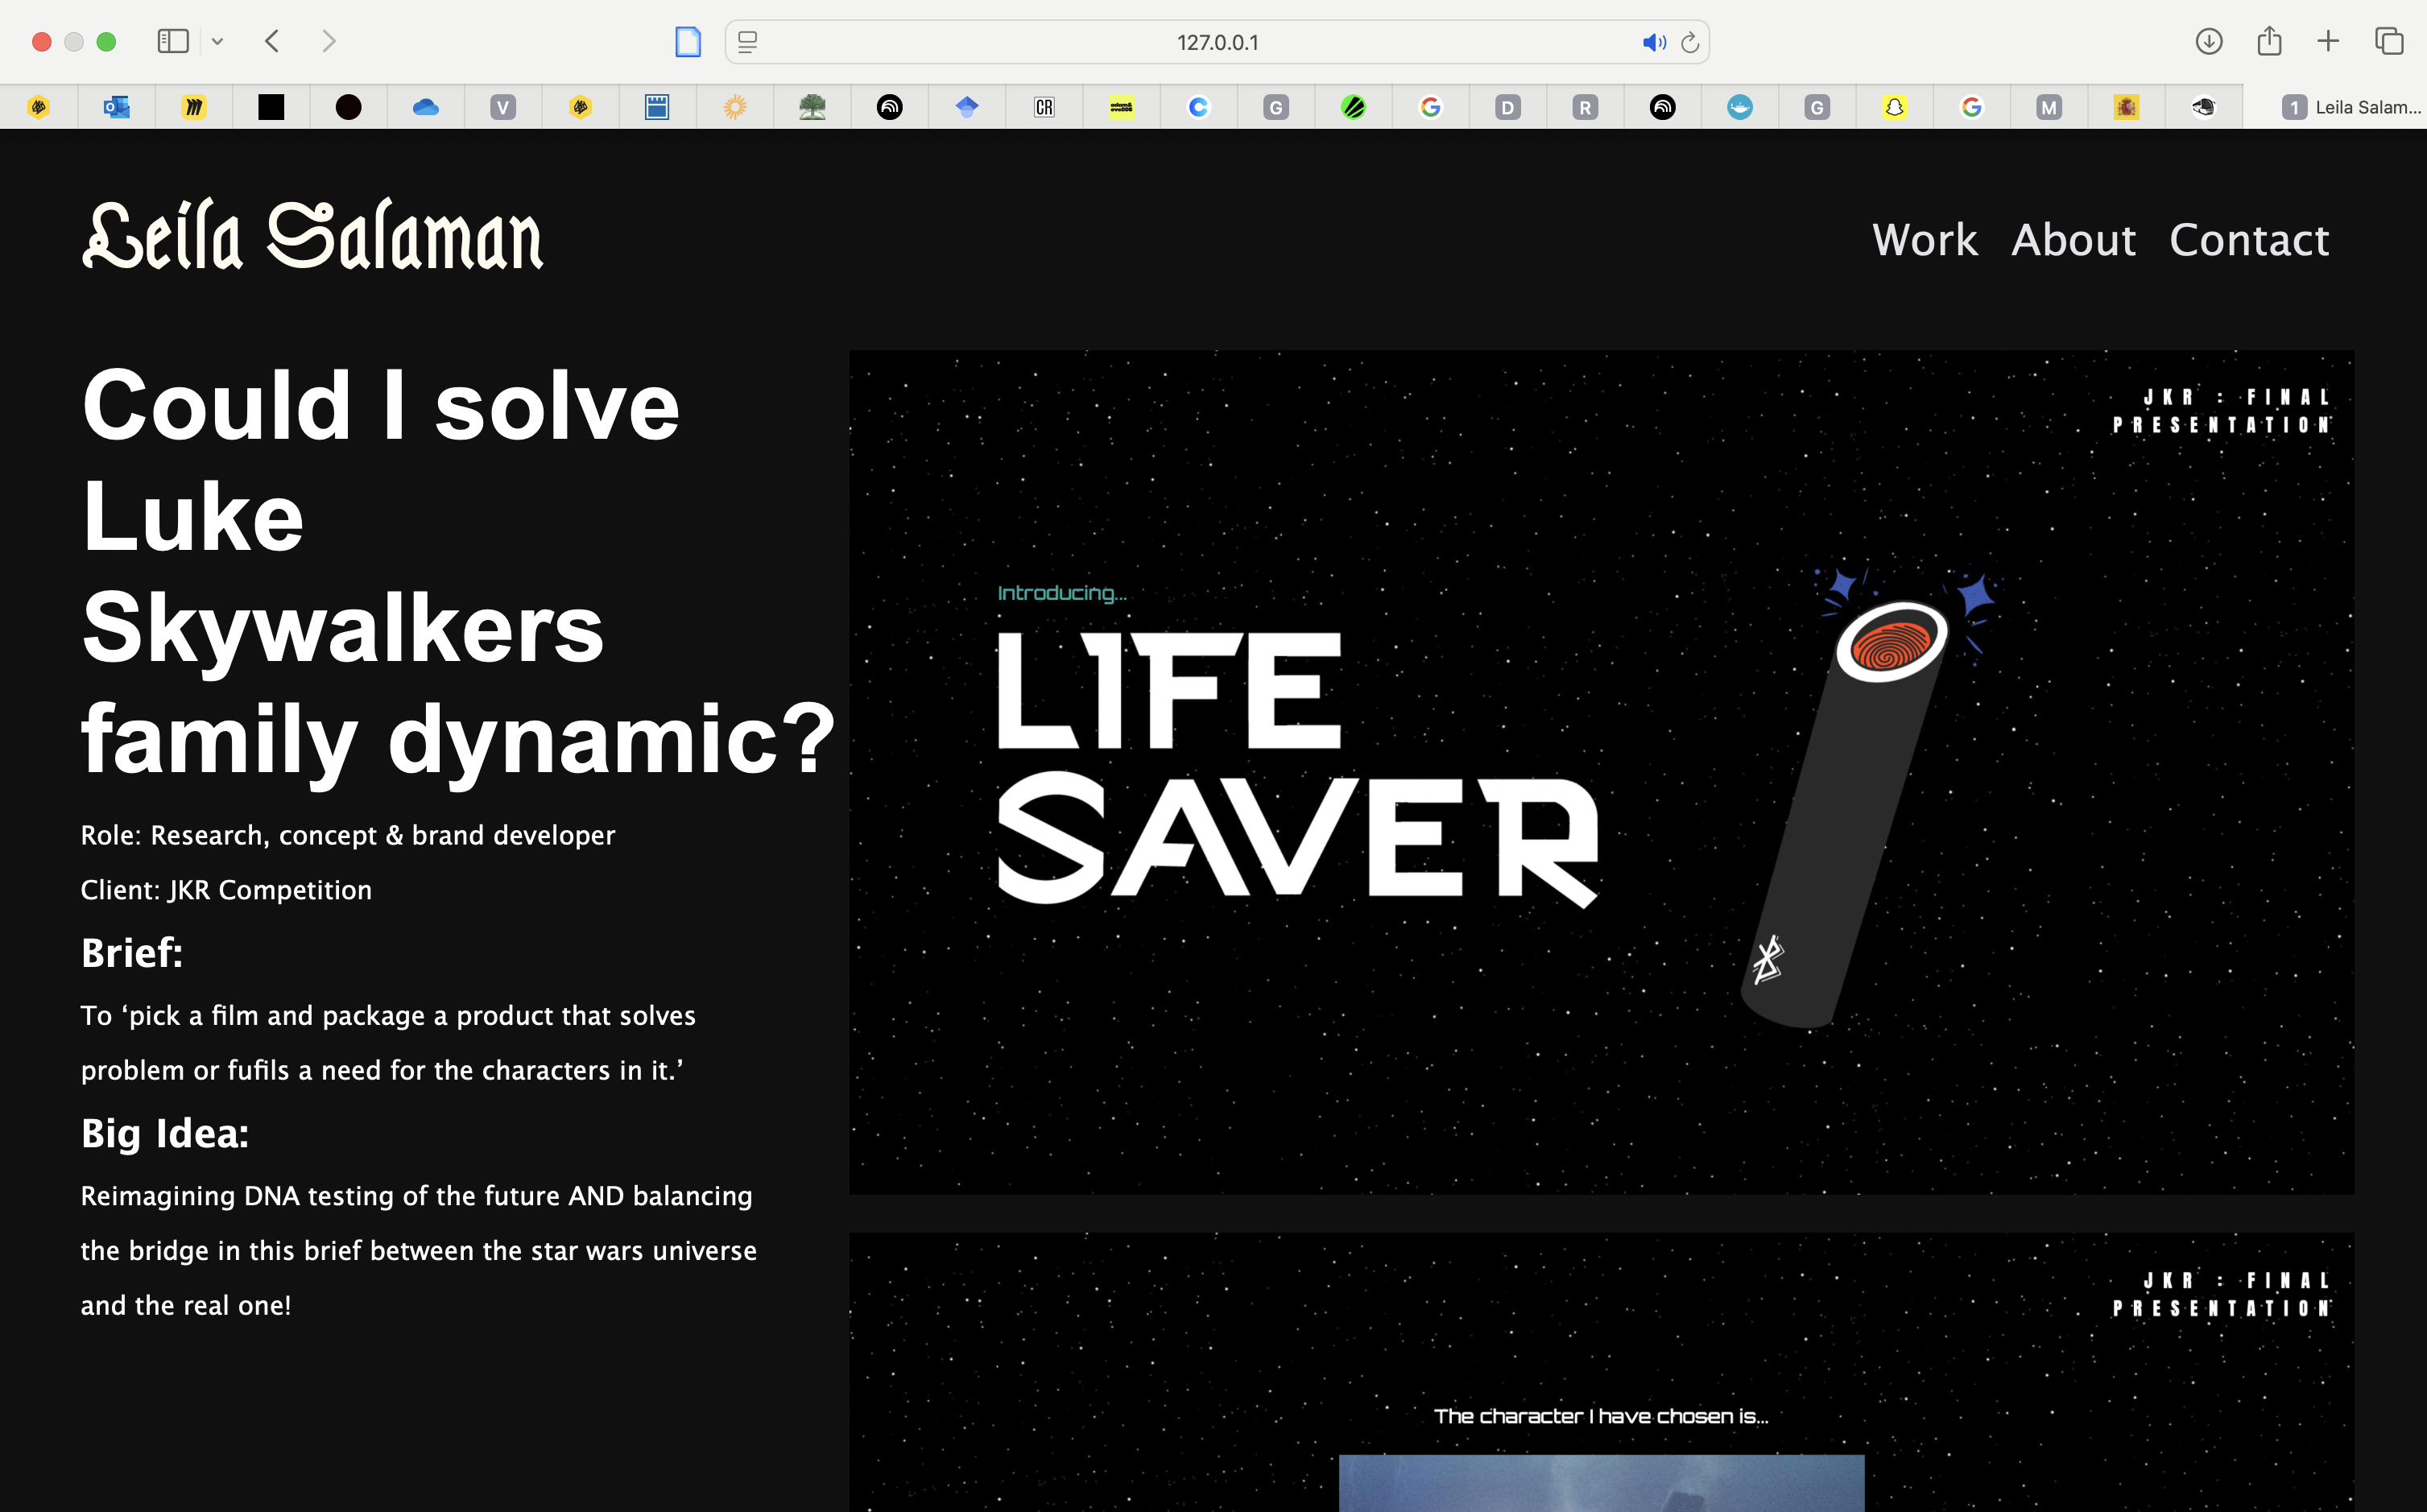Select the blue whale favicon tab
The height and width of the screenshot is (1512, 2427).
(x=1740, y=107)
